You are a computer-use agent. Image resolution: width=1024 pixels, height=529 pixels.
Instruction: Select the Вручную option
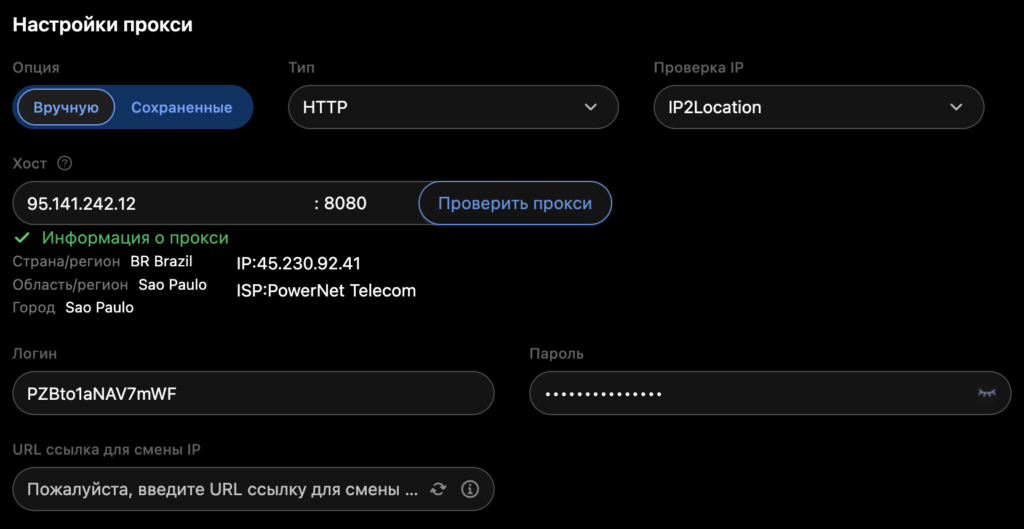pyautogui.click(x=66, y=107)
